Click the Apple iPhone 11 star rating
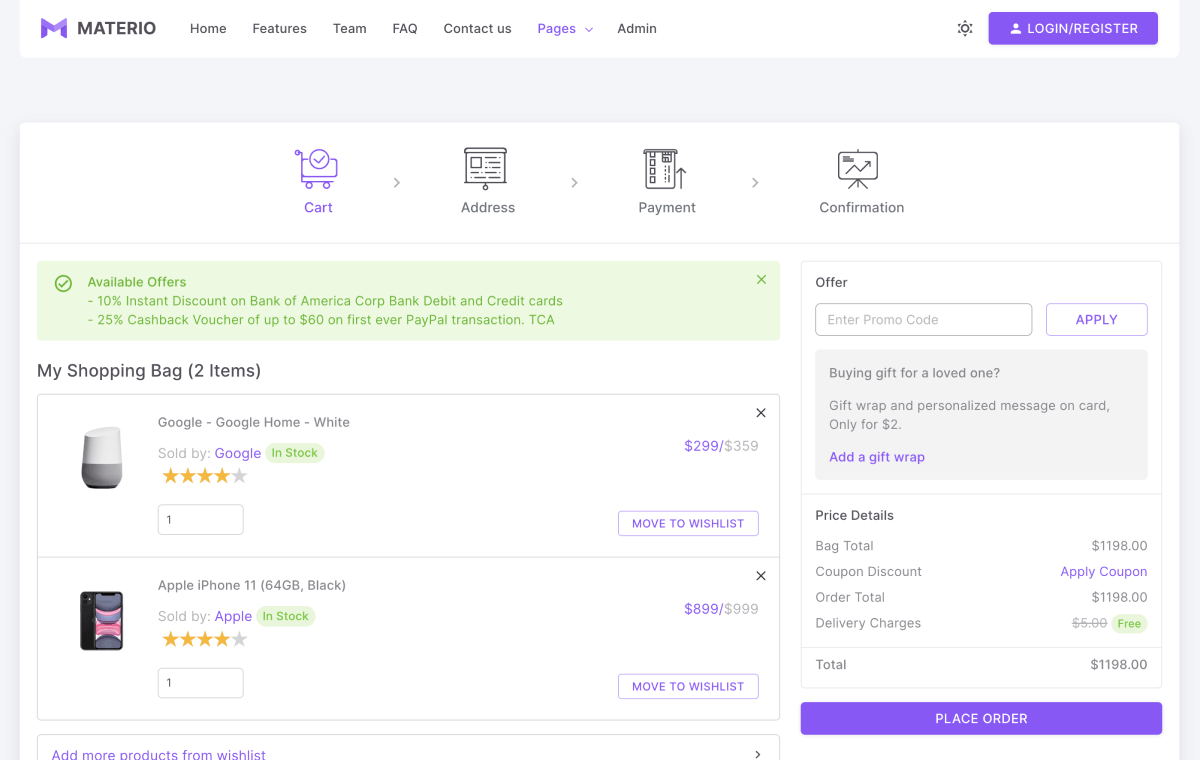 (x=205, y=639)
